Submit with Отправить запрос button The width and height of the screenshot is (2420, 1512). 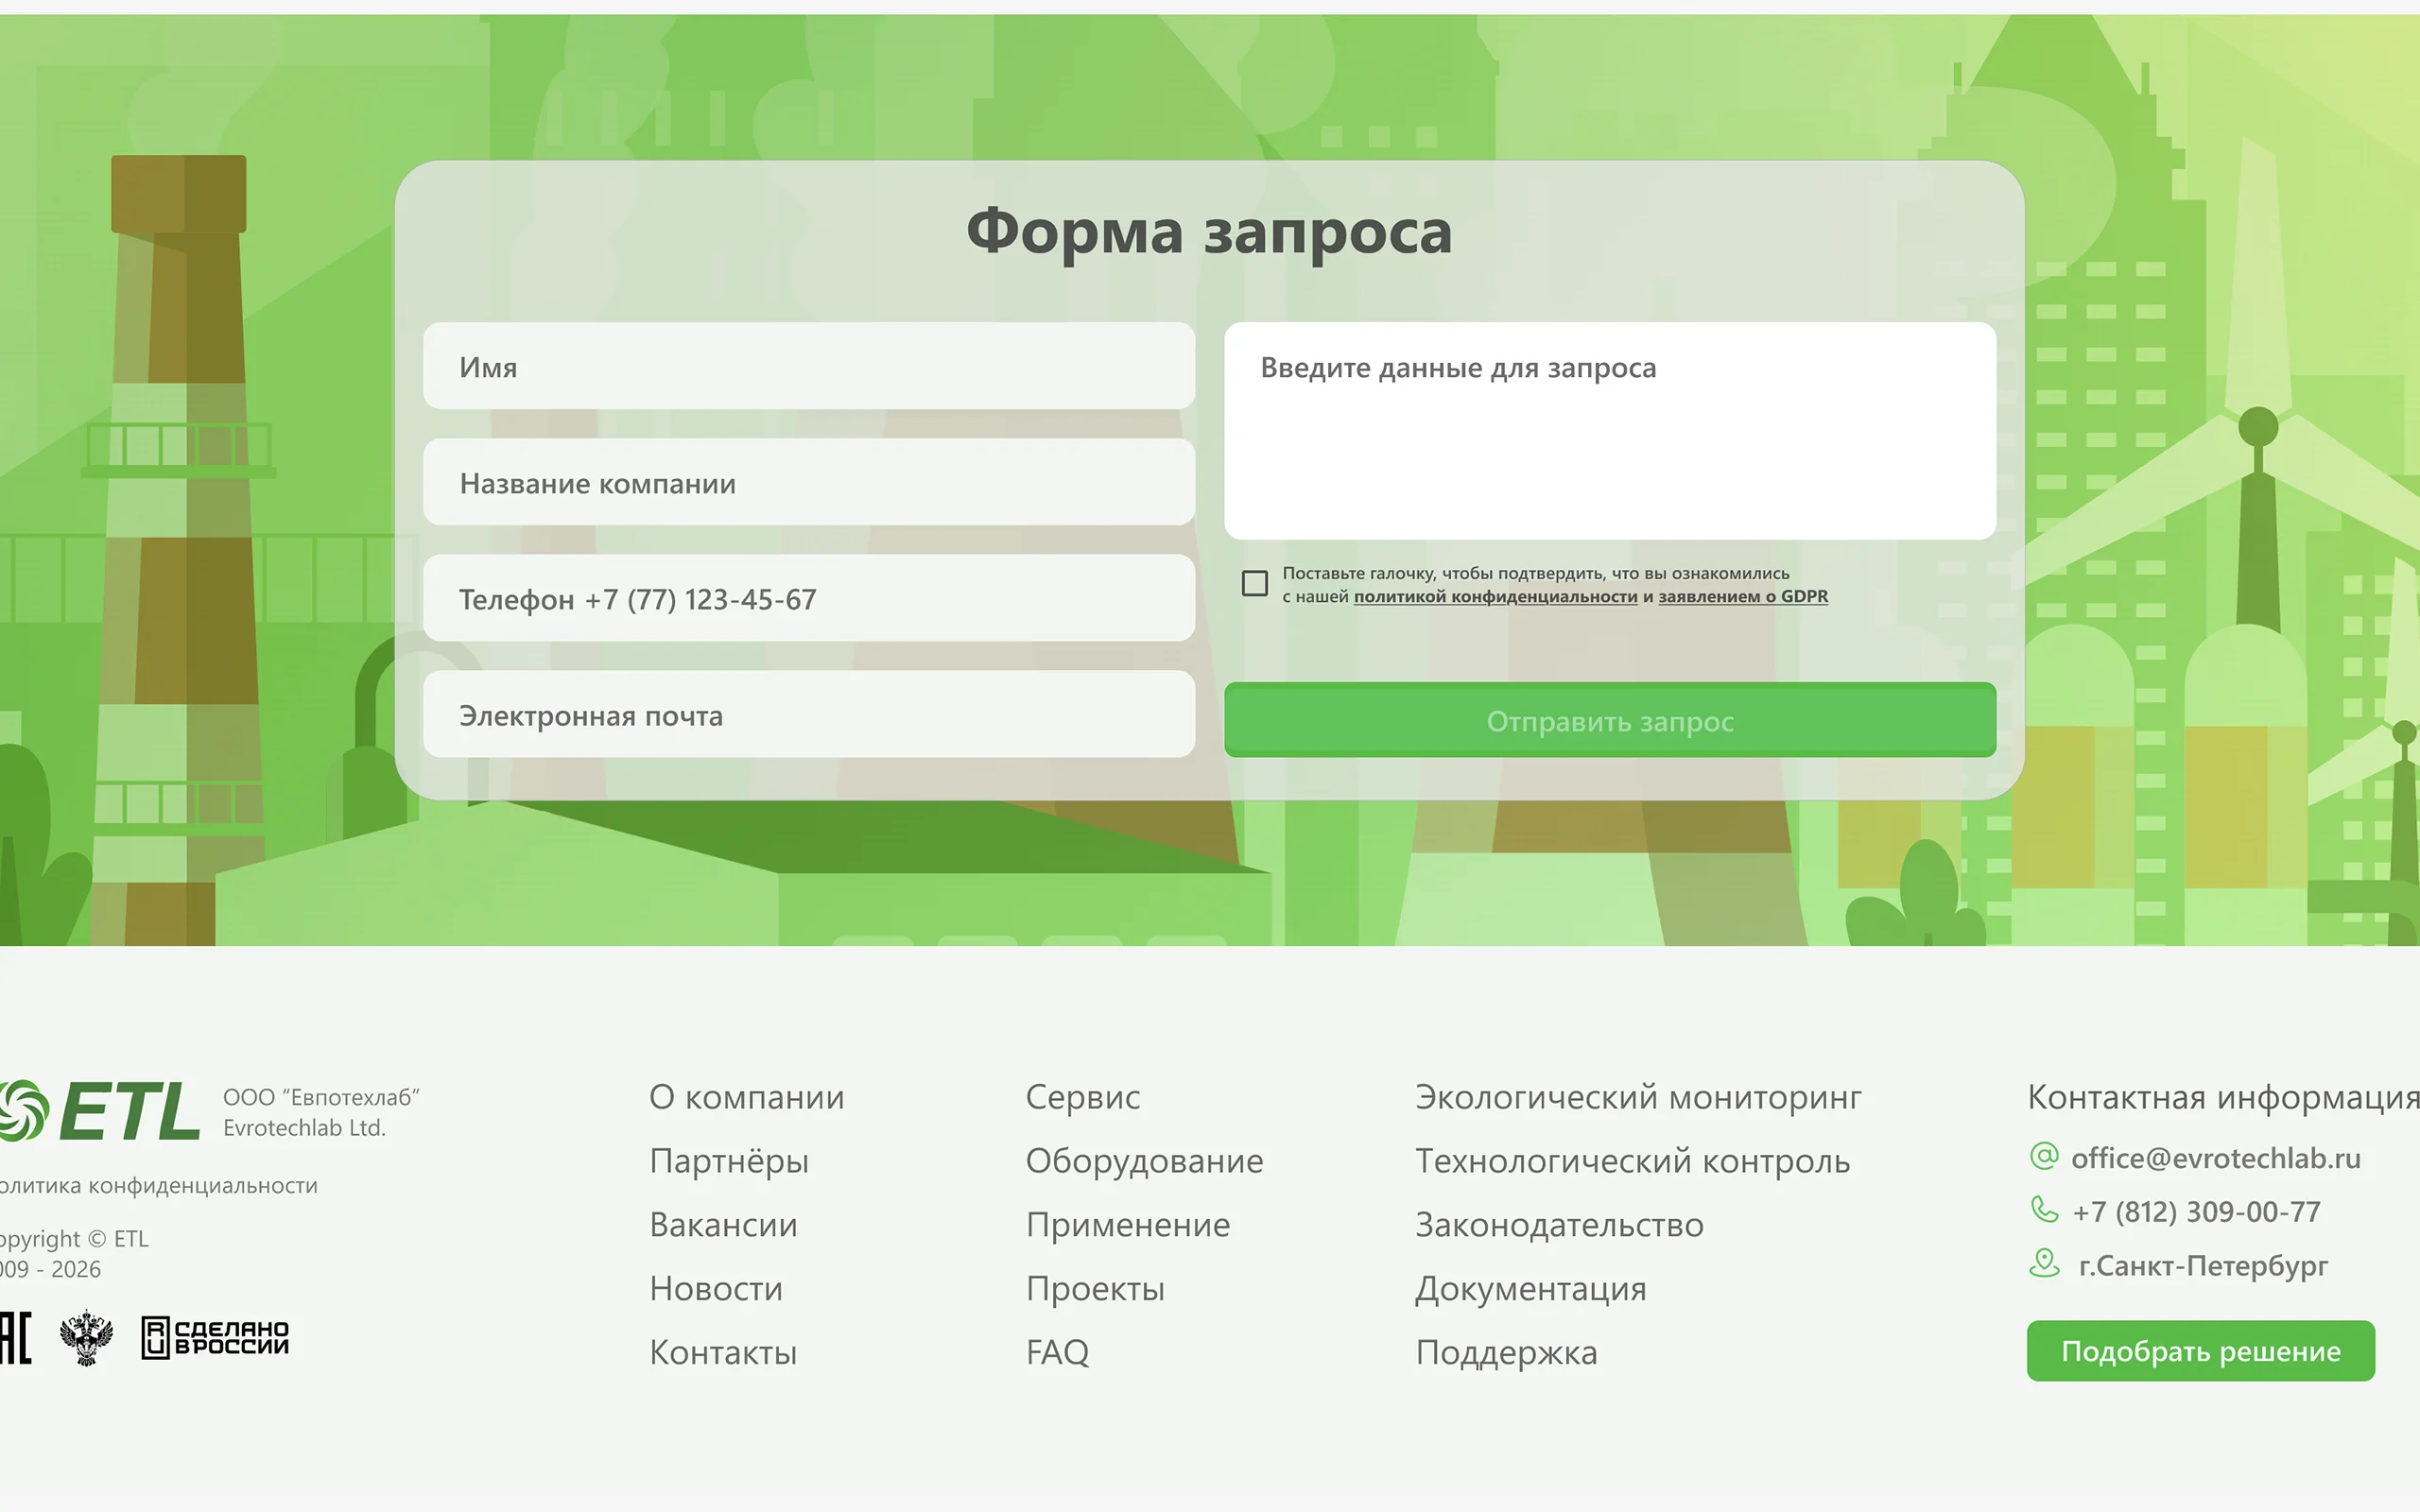(1610, 720)
